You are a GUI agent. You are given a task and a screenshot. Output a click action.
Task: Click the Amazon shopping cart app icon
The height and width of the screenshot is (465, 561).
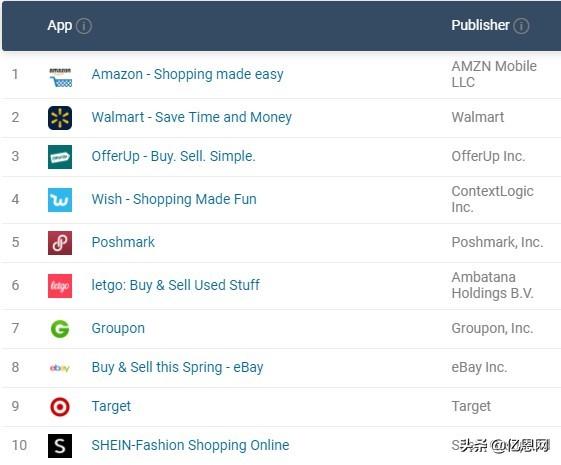coord(60,77)
